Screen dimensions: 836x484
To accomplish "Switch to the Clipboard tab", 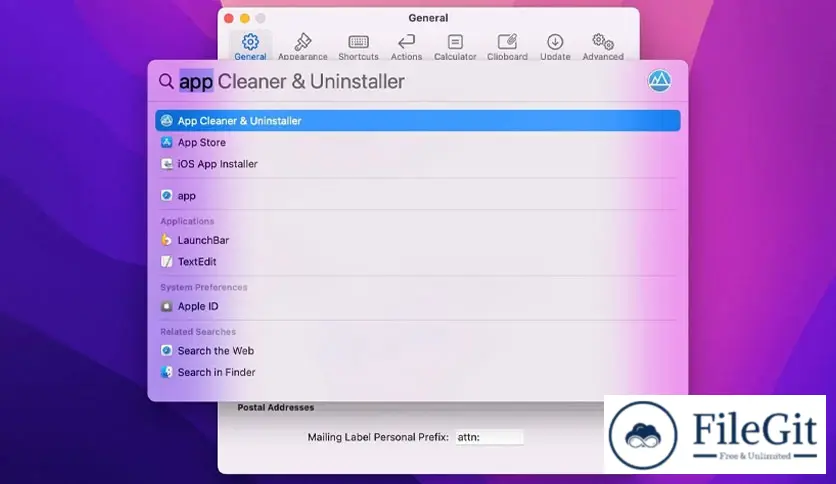I will (507, 47).
